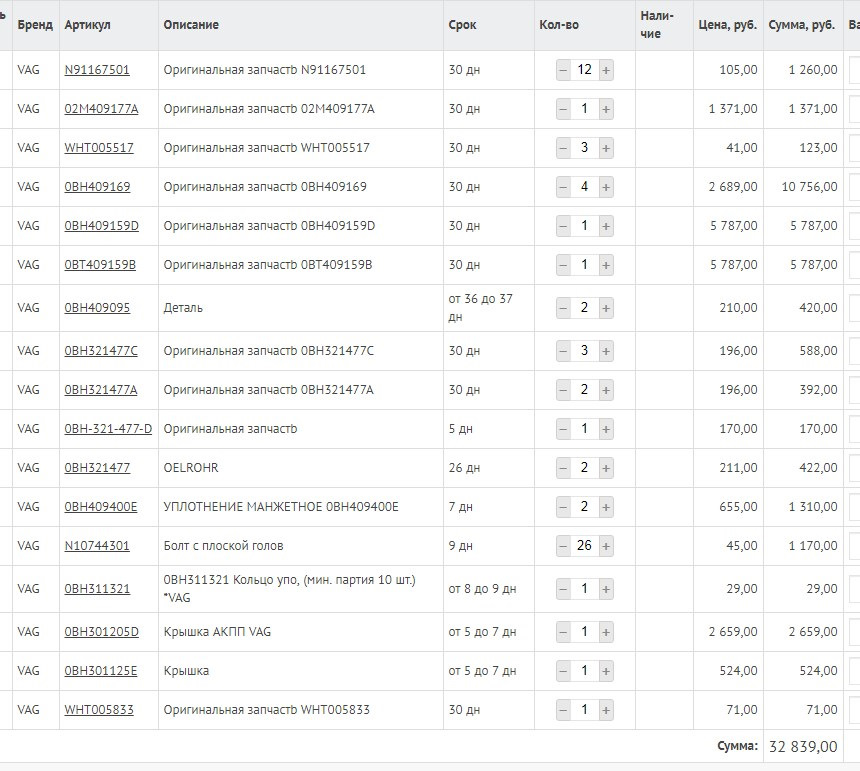Click the 0BH311321 article link
The image size is (860, 771).
pos(97,589)
